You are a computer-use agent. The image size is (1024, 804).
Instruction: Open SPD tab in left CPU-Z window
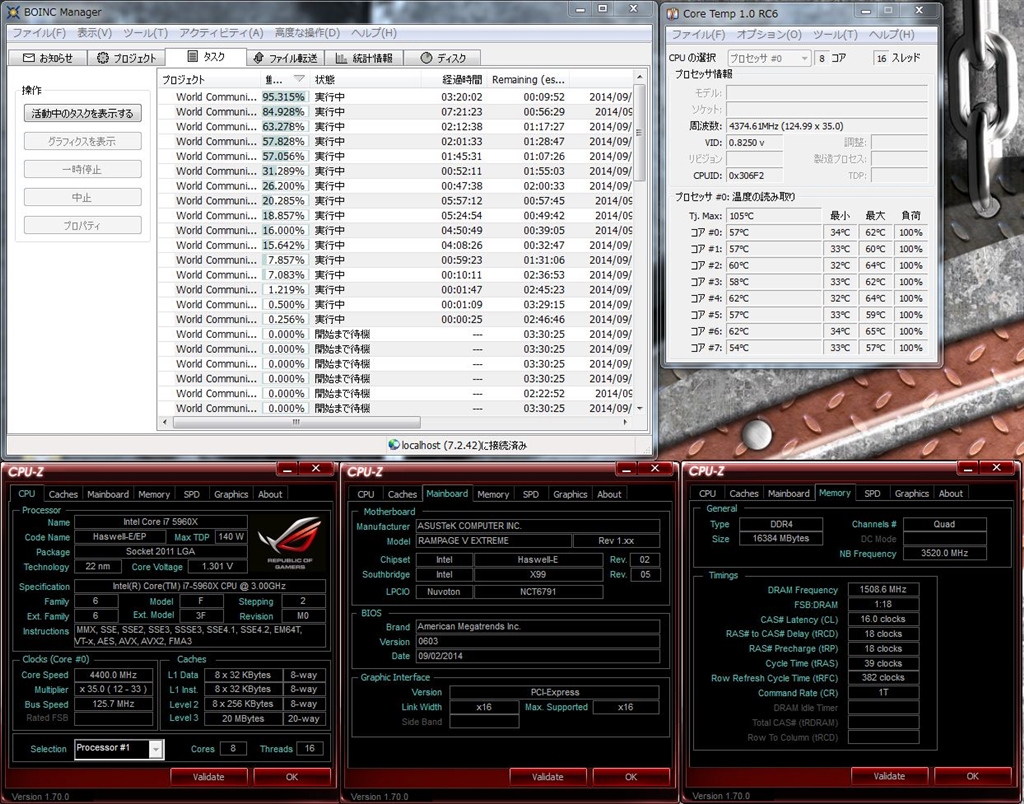tap(191, 494)
